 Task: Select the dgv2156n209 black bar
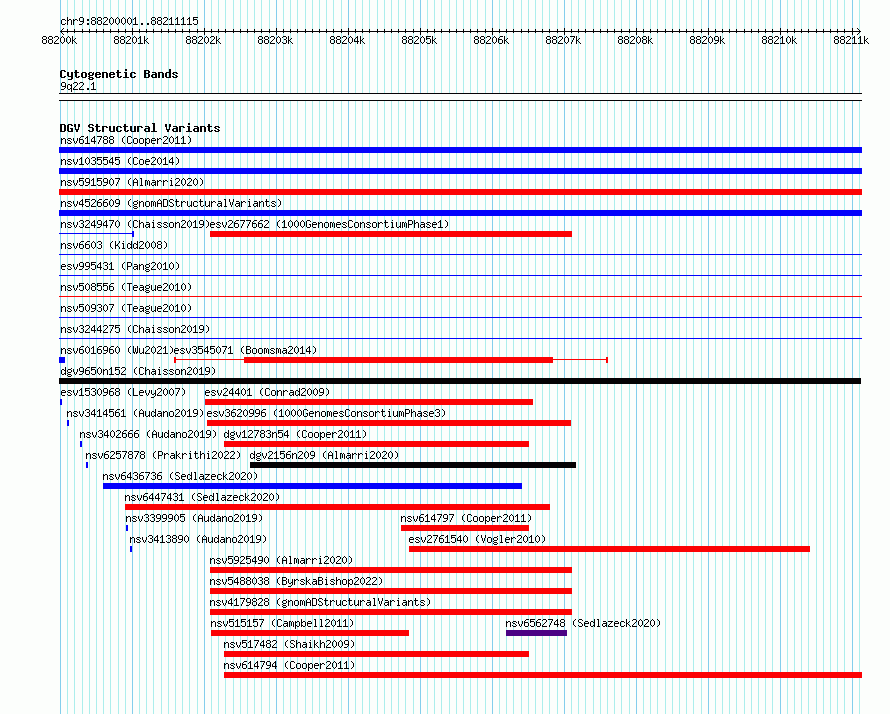click(413, 465)
